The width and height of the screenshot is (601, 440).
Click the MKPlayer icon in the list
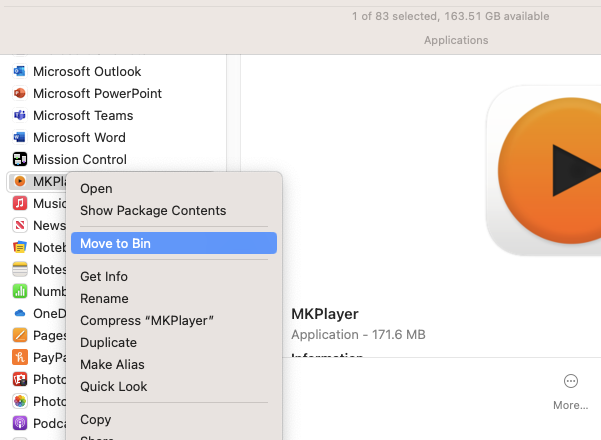point(20,181)
